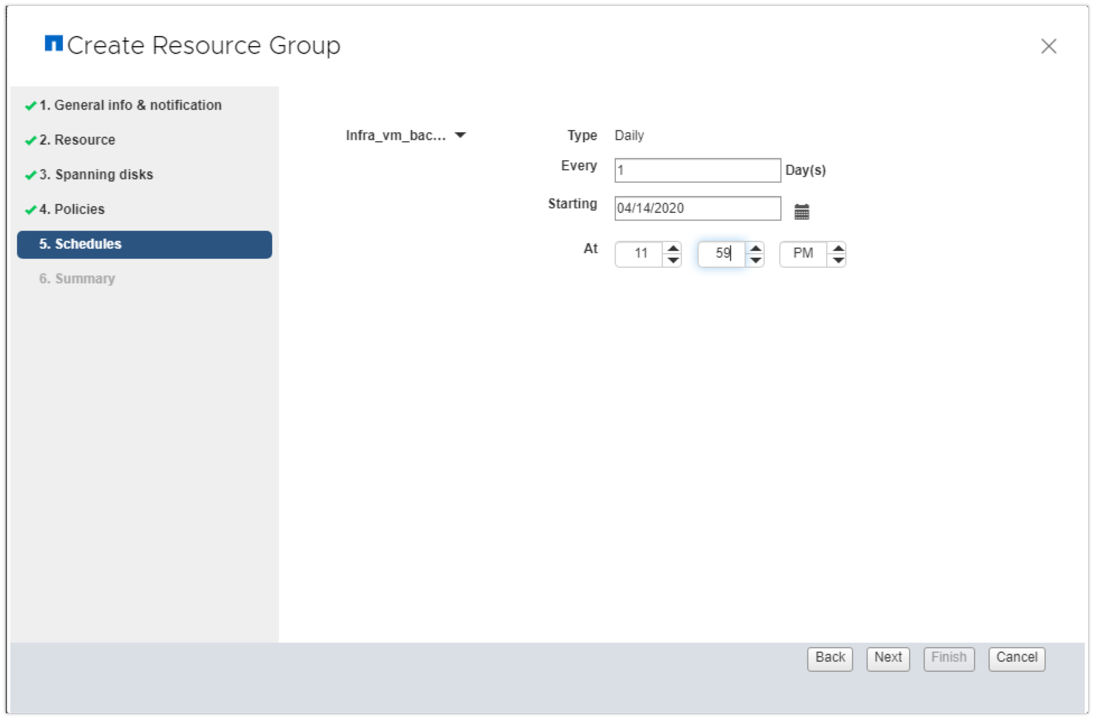Cancel the resource group wizard
The image size is (1094, 719).
point(1017,658)
